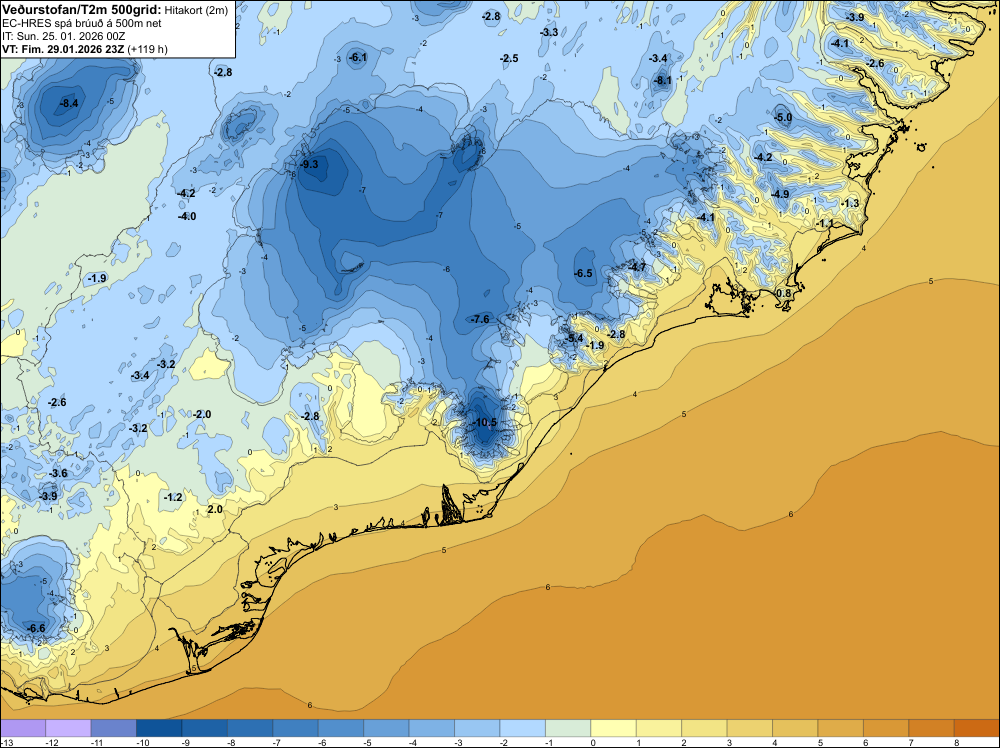Click the legend tick label -13

click(x=6, y=743)
